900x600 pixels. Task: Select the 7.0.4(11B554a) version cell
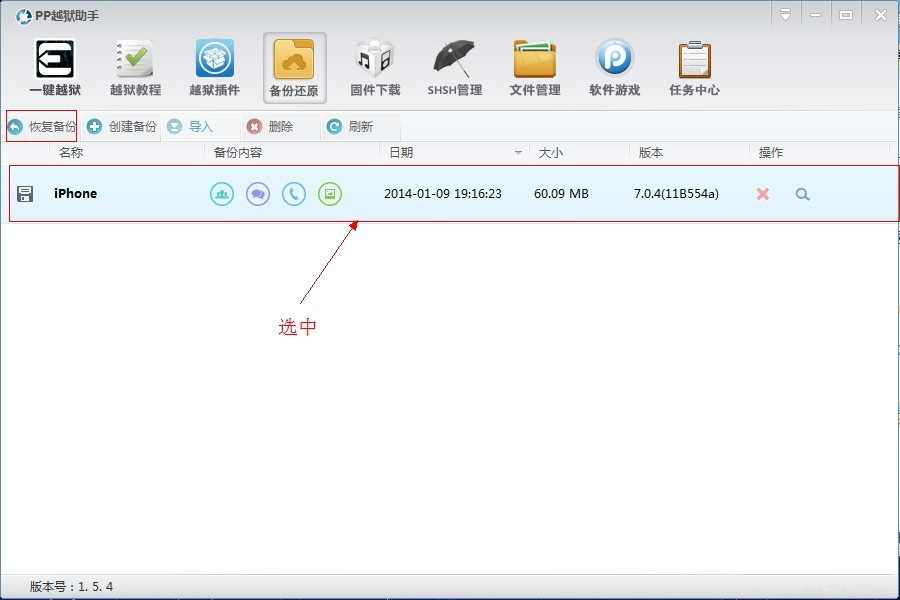tap(676, 194)
